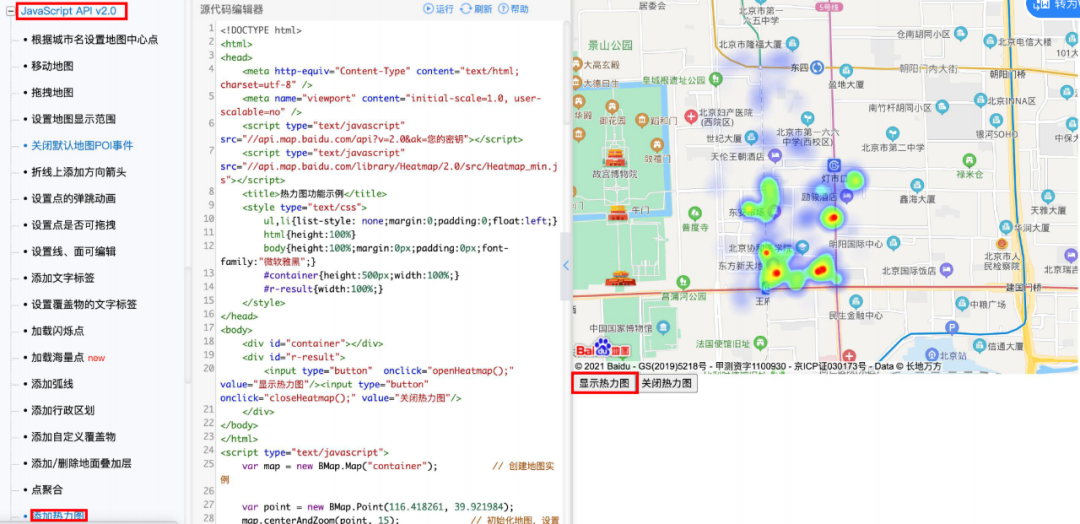Image resolution: width=1080 pixels, height=524 pixels.
Task: Select 折线上添加方向箭头 in the tree
Action: pyautogui.click(x=79, y=172)
